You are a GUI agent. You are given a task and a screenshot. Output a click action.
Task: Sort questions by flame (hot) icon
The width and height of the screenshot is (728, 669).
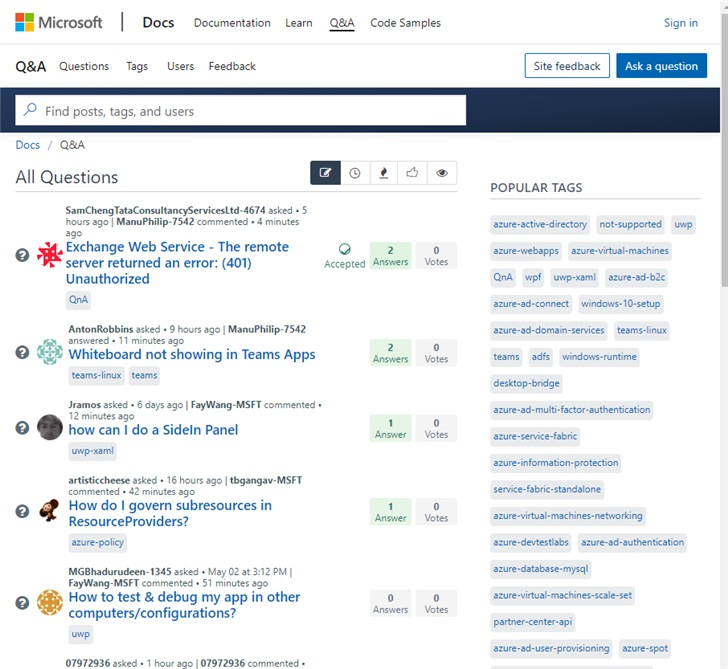tap(384, 173)
